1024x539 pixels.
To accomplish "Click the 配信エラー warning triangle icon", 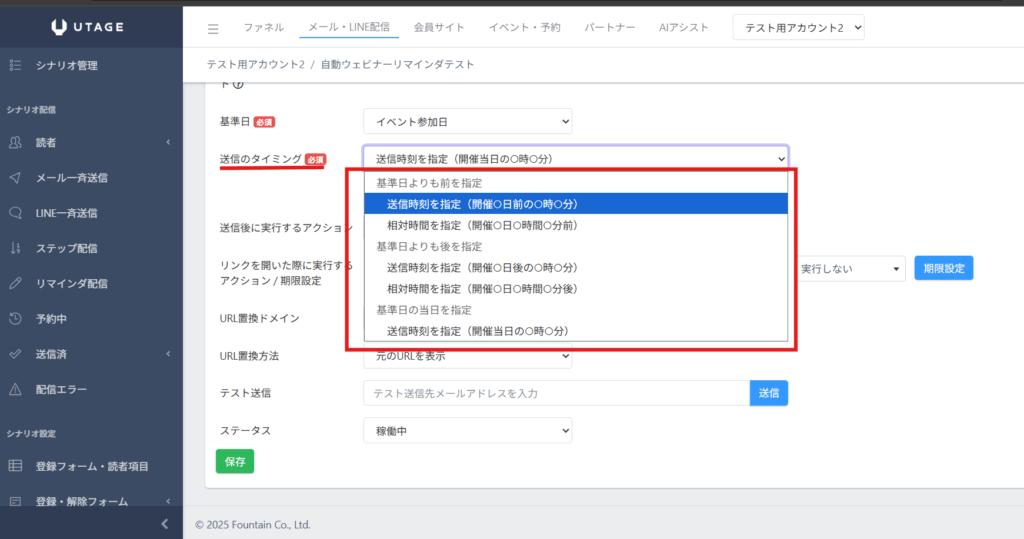I will 15,389.
